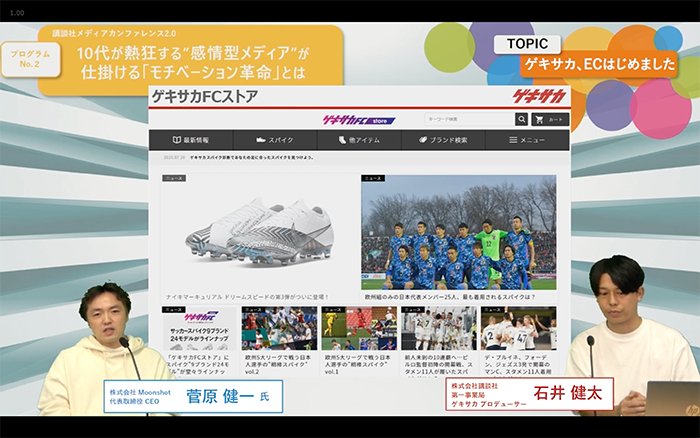Click the sock icon beside 他アイテム
This screenshot has width=700, height=438.
[342, 140]
